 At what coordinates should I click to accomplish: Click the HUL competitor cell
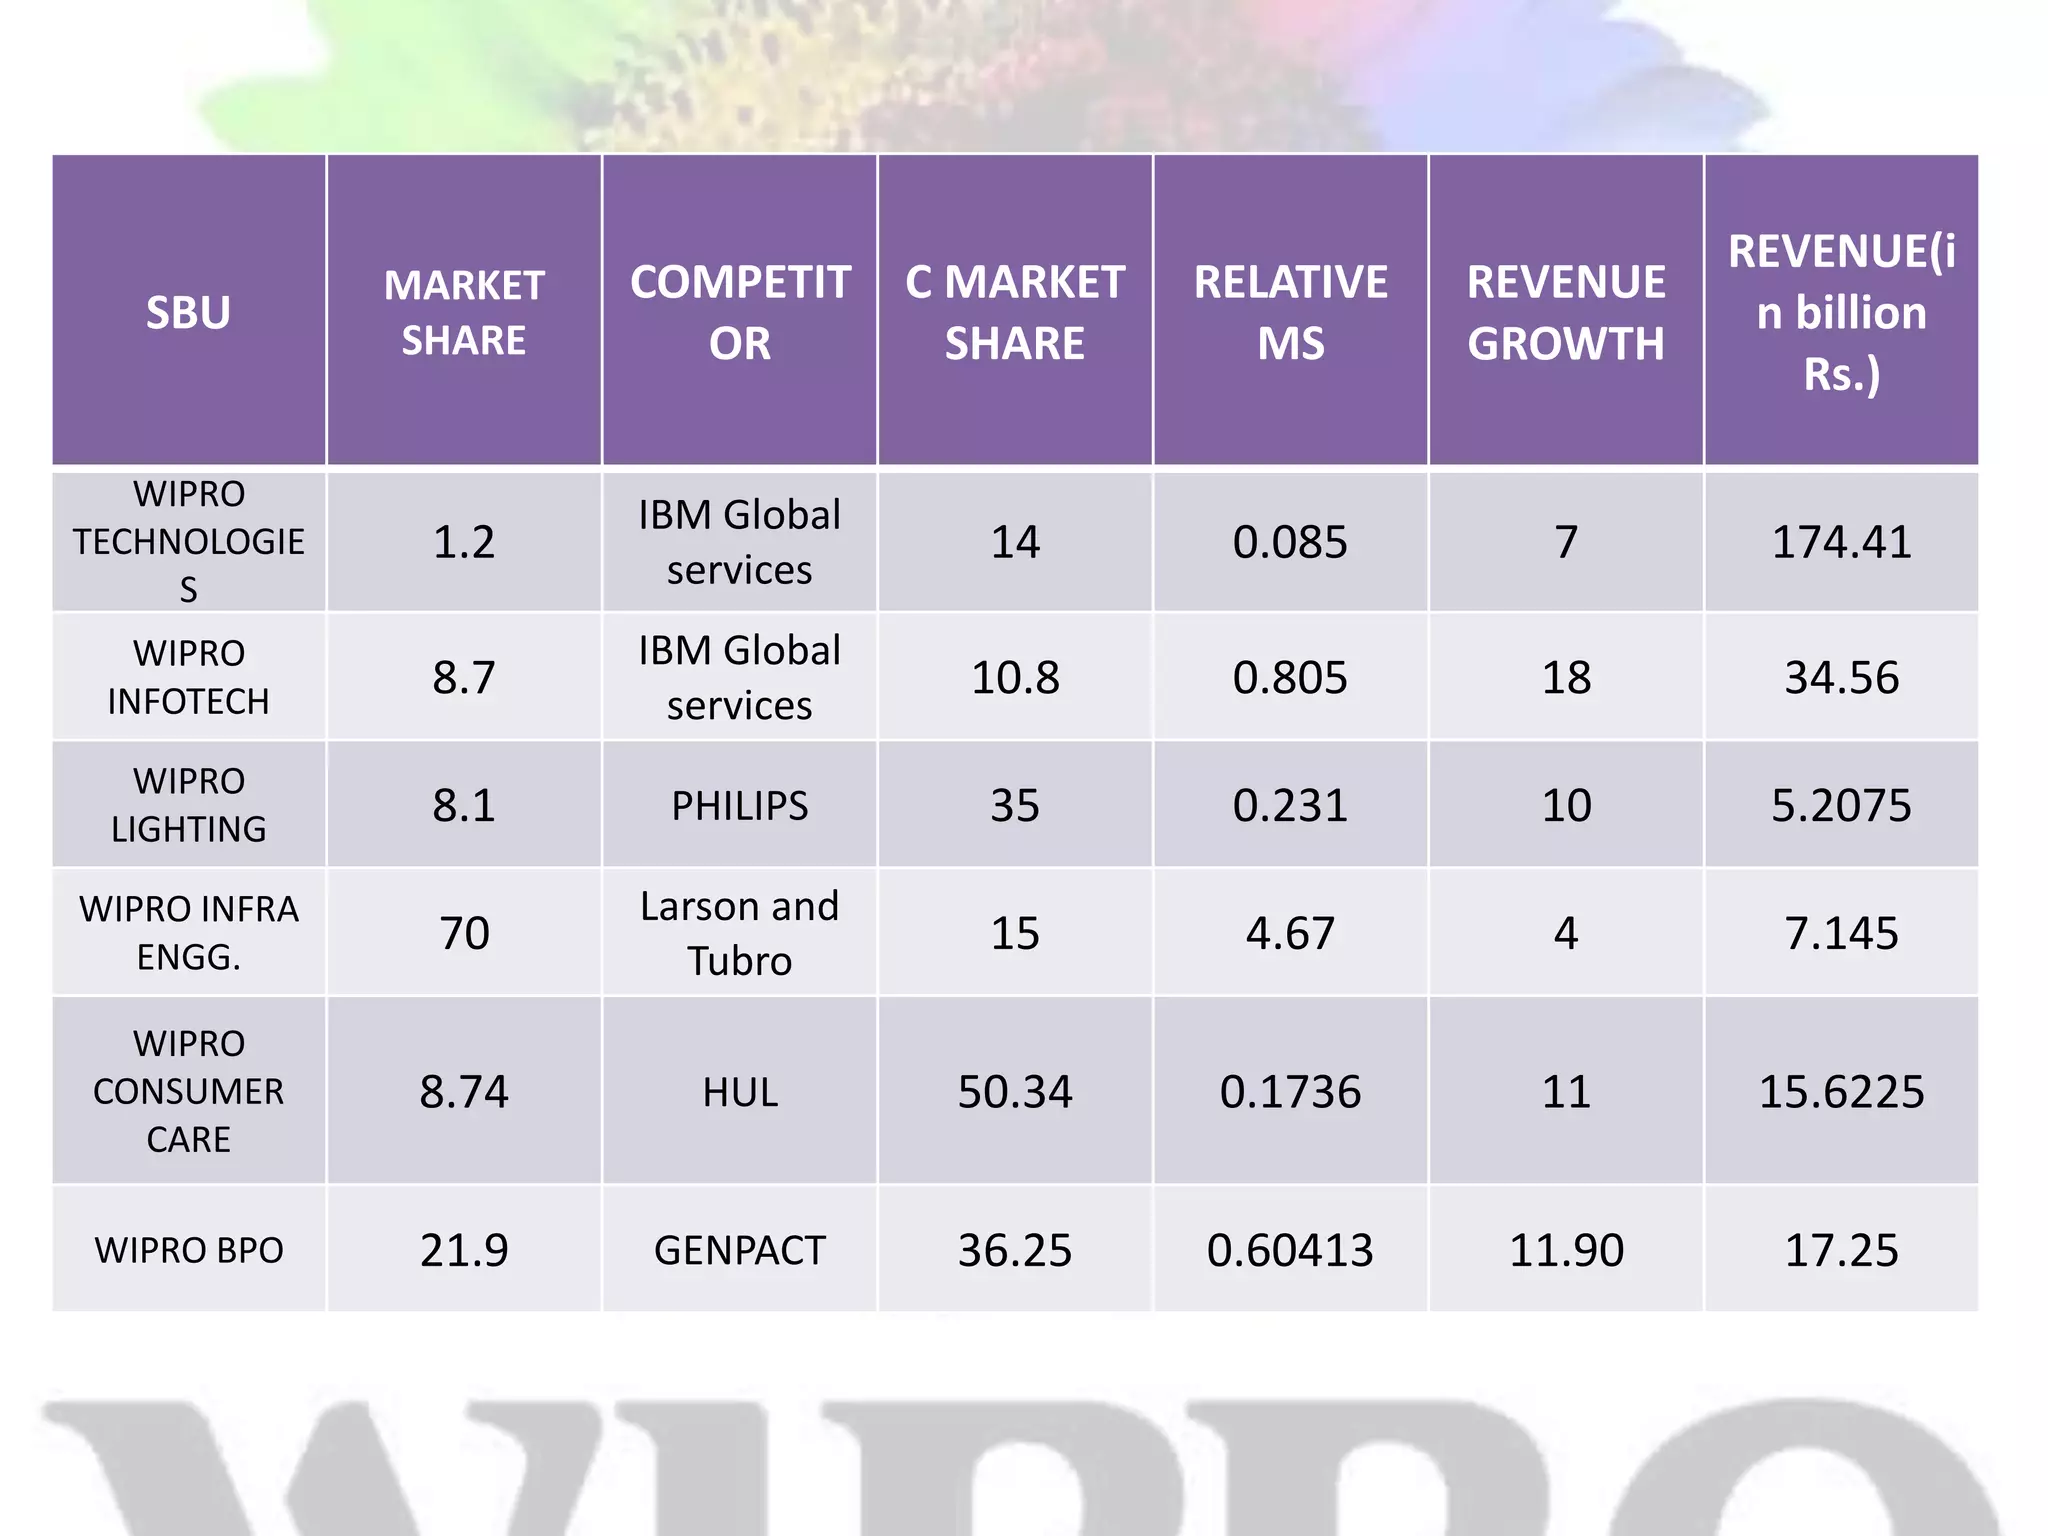pyautogui.click(x=740, y=1091)
